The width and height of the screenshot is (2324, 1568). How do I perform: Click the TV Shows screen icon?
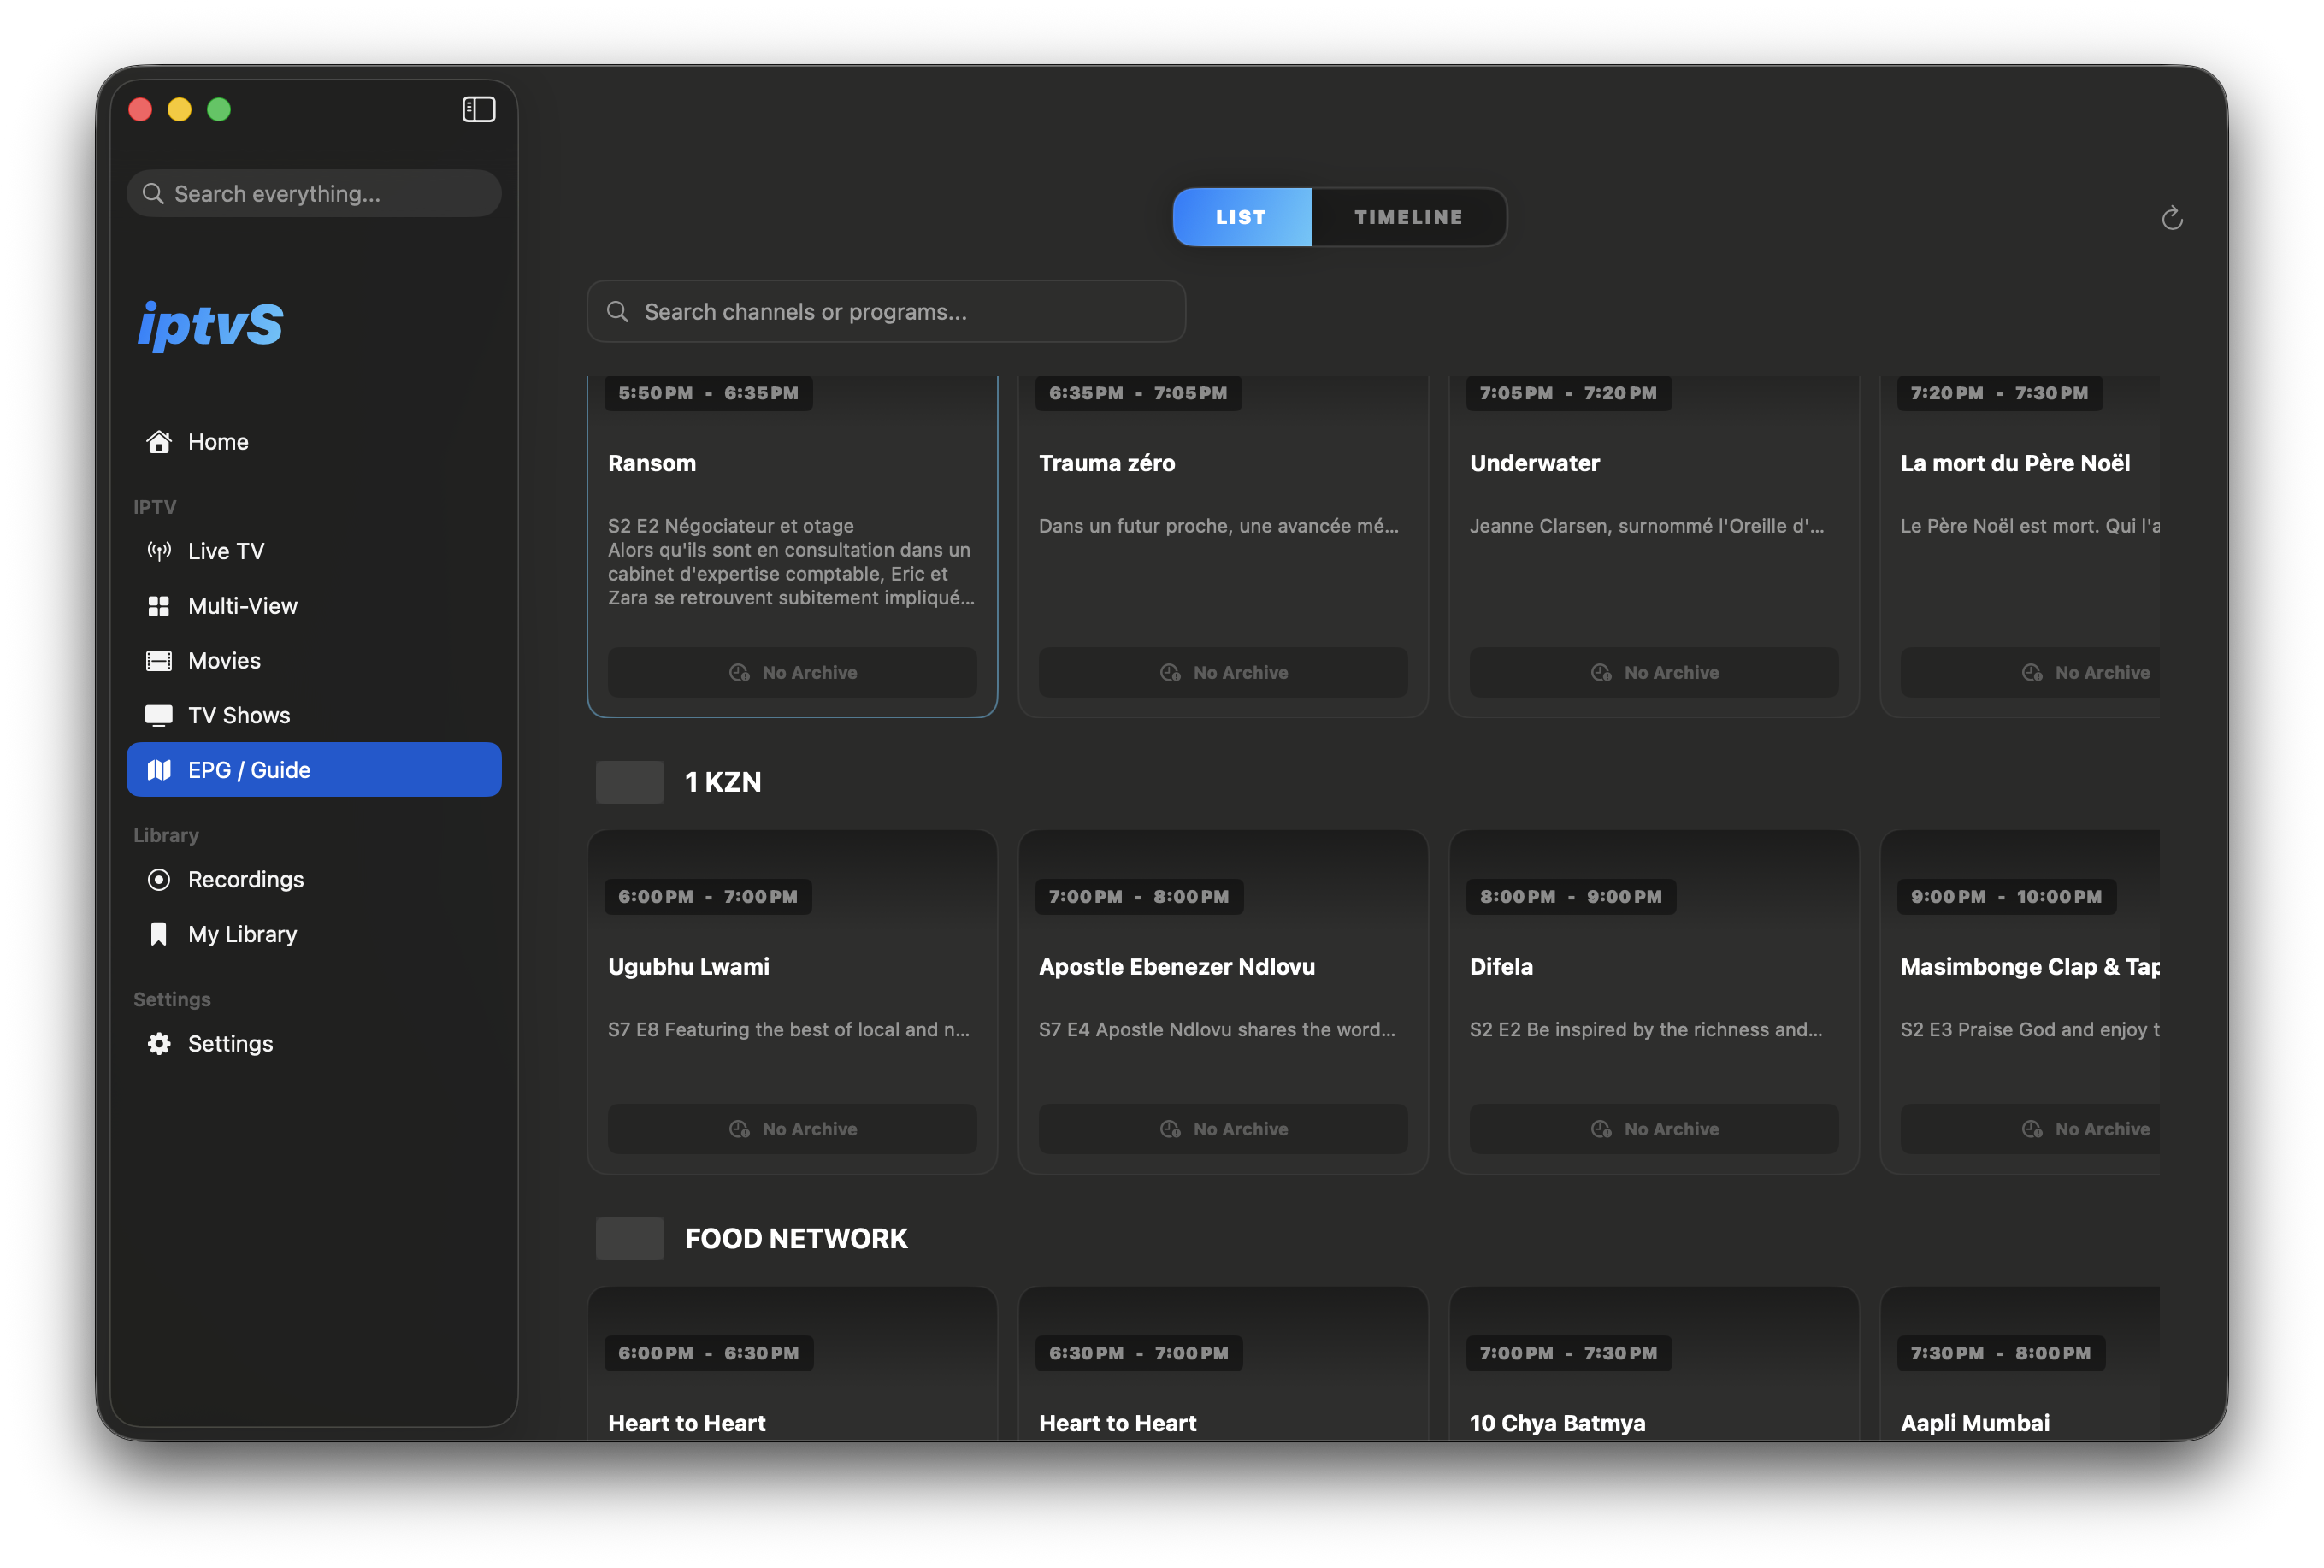click(x=159, y=715)
